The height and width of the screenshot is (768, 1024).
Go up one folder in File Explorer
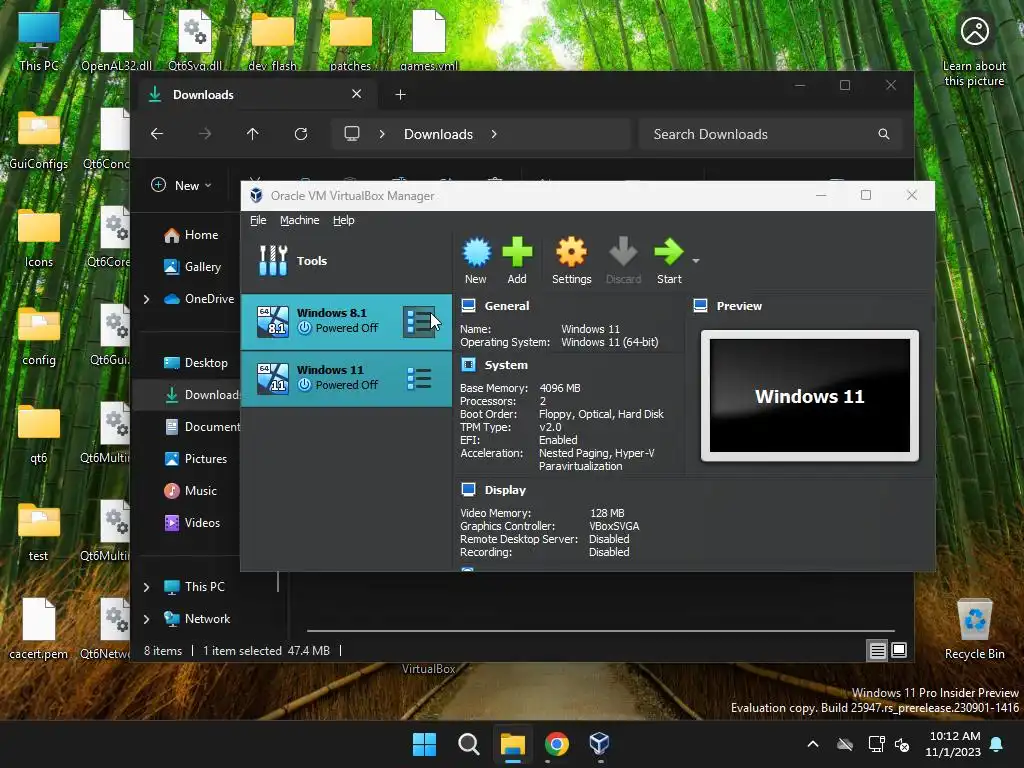coord(253,134)
